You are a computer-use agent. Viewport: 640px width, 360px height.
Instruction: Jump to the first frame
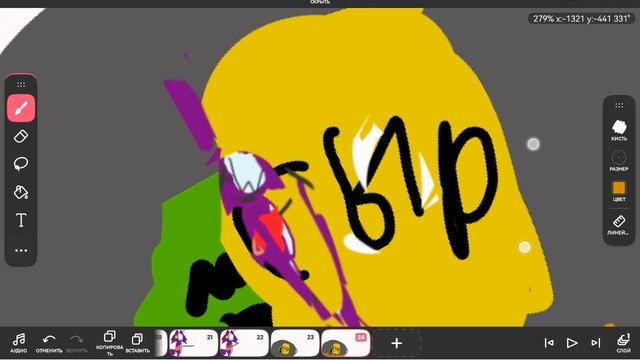point(549,343)
